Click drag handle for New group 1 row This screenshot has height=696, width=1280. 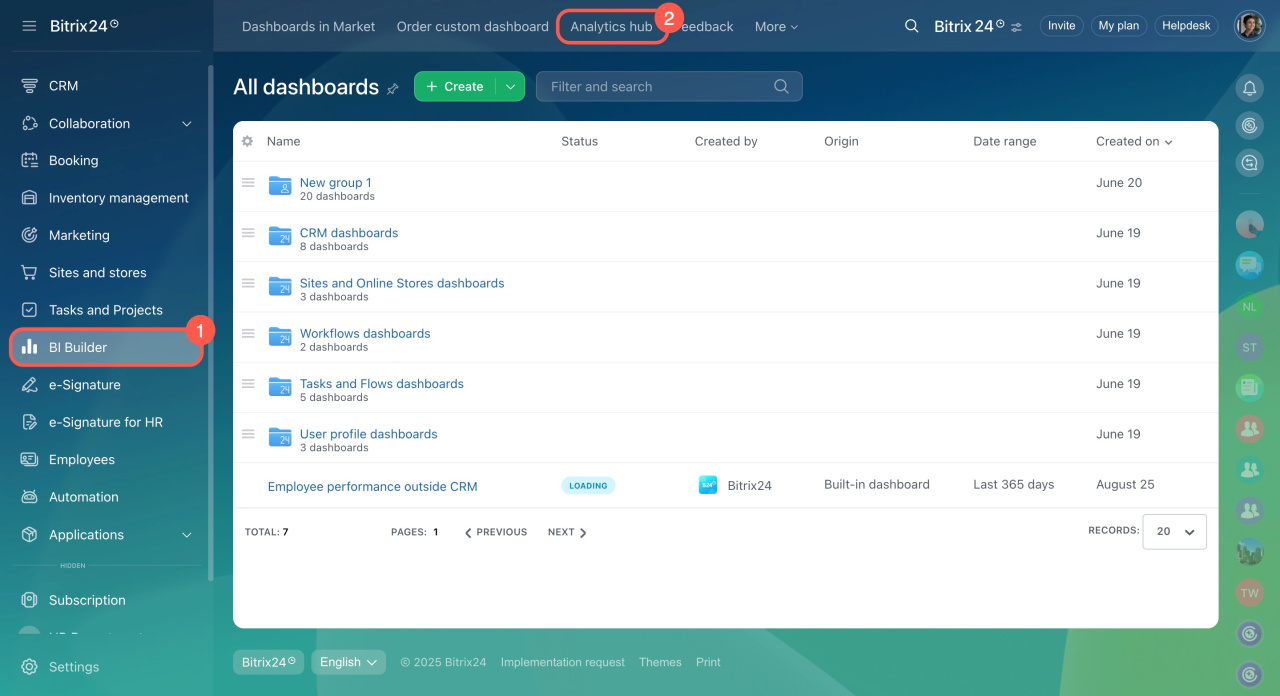coord(248,183)
